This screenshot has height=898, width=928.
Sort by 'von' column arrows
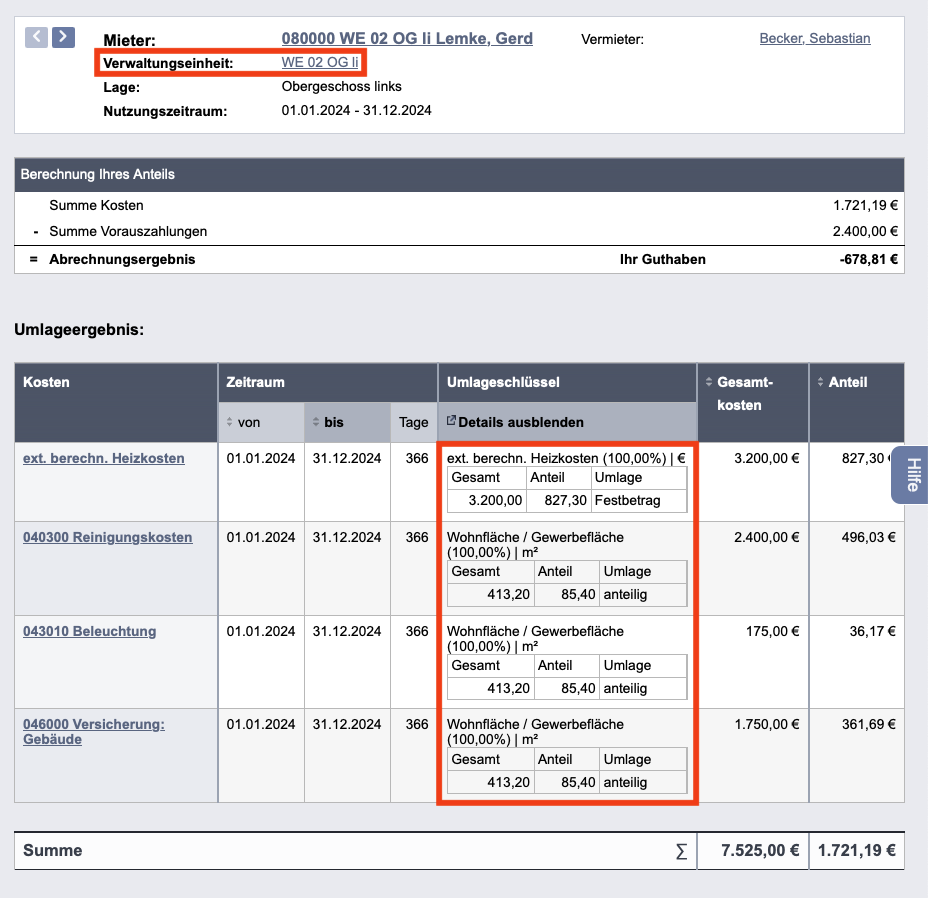(x=229, y=422)
